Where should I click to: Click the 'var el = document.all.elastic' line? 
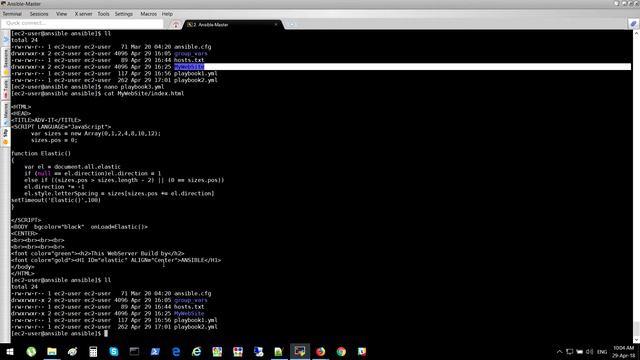coord(72,167)
